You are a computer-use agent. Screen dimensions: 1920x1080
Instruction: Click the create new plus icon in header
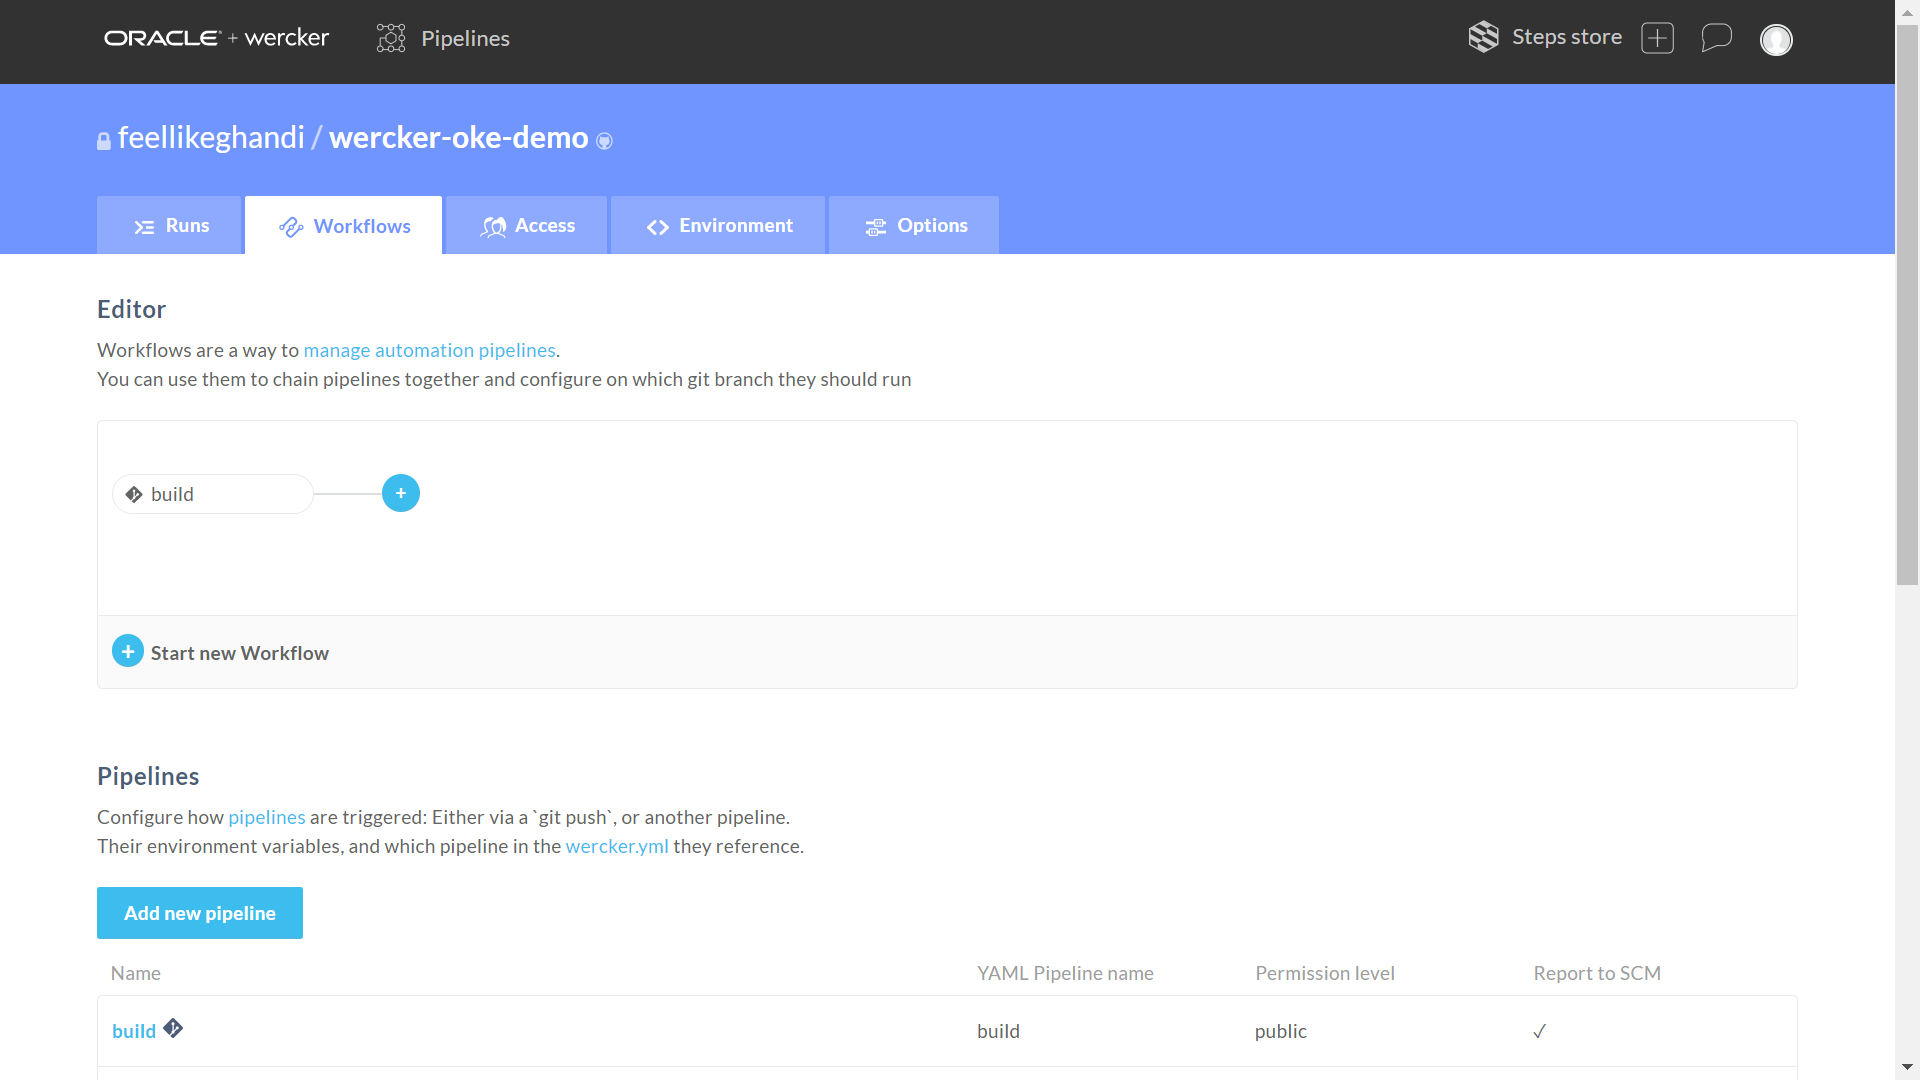coord(1657,38)
